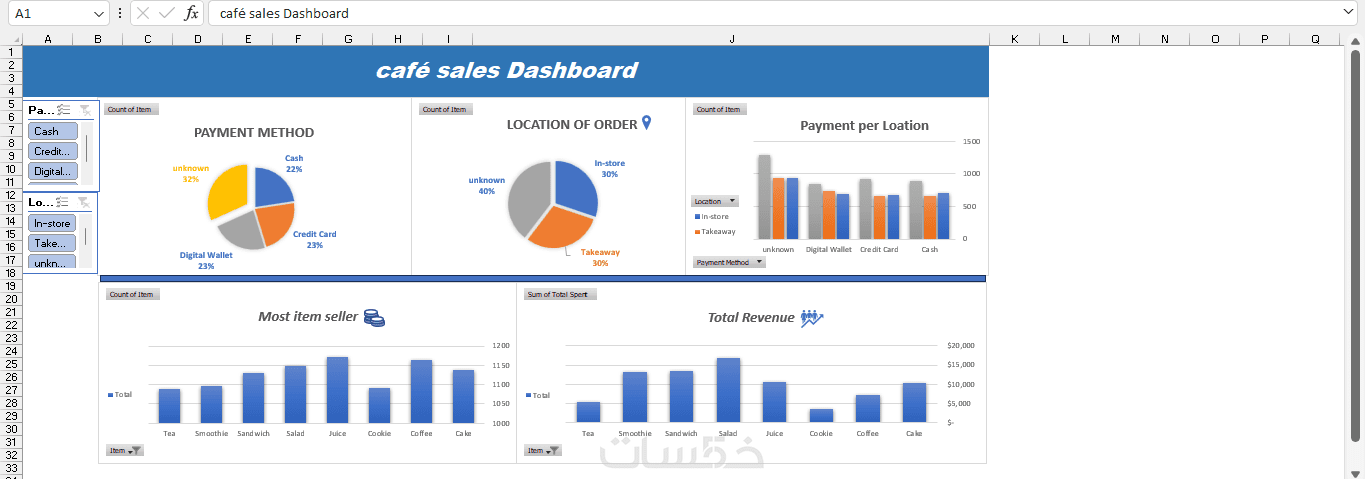Select column K header
The height and width of the screenshot is (479, 1365).
tap(1014, 39)
